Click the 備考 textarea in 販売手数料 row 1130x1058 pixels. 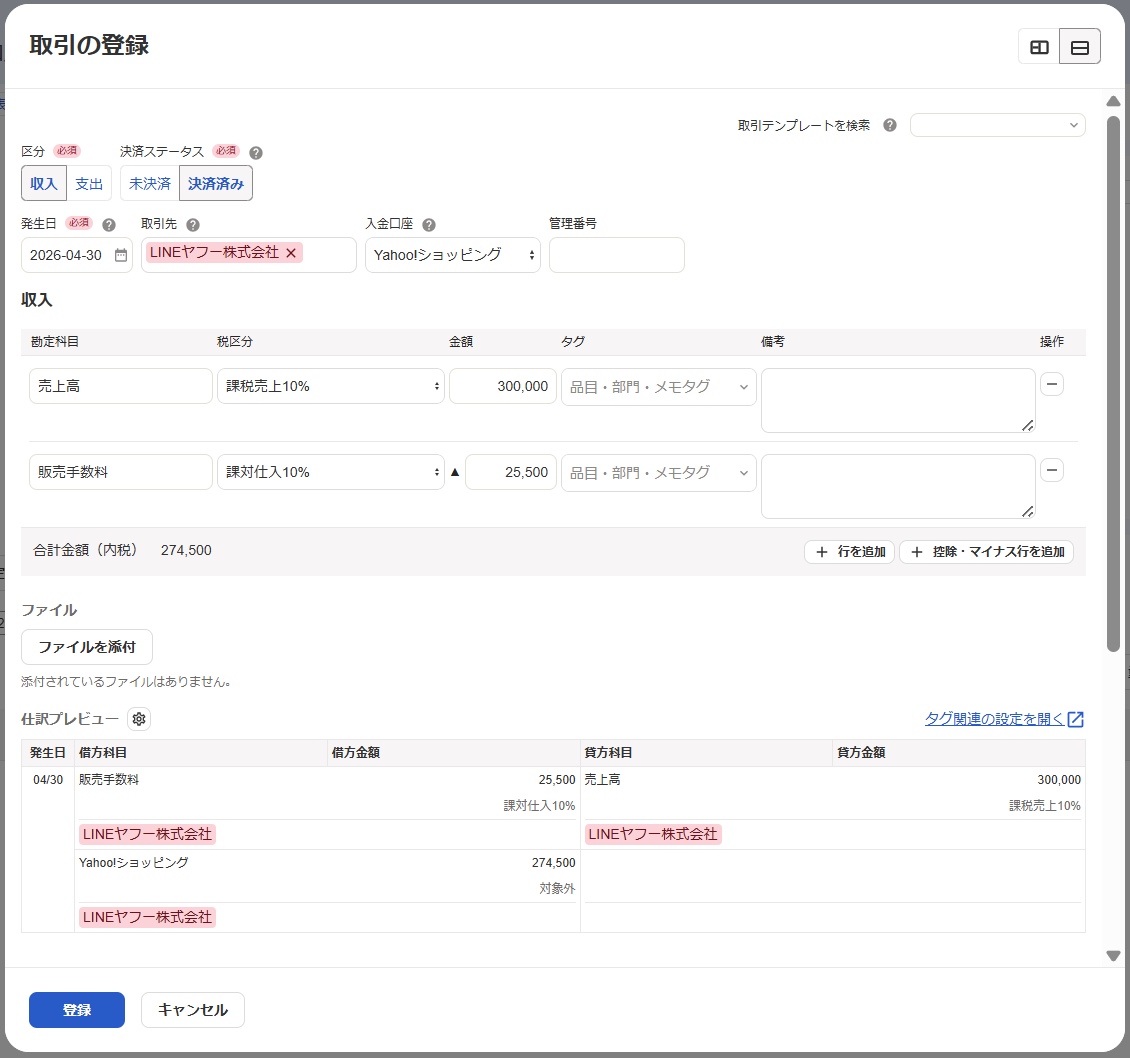tap(899, 486)
